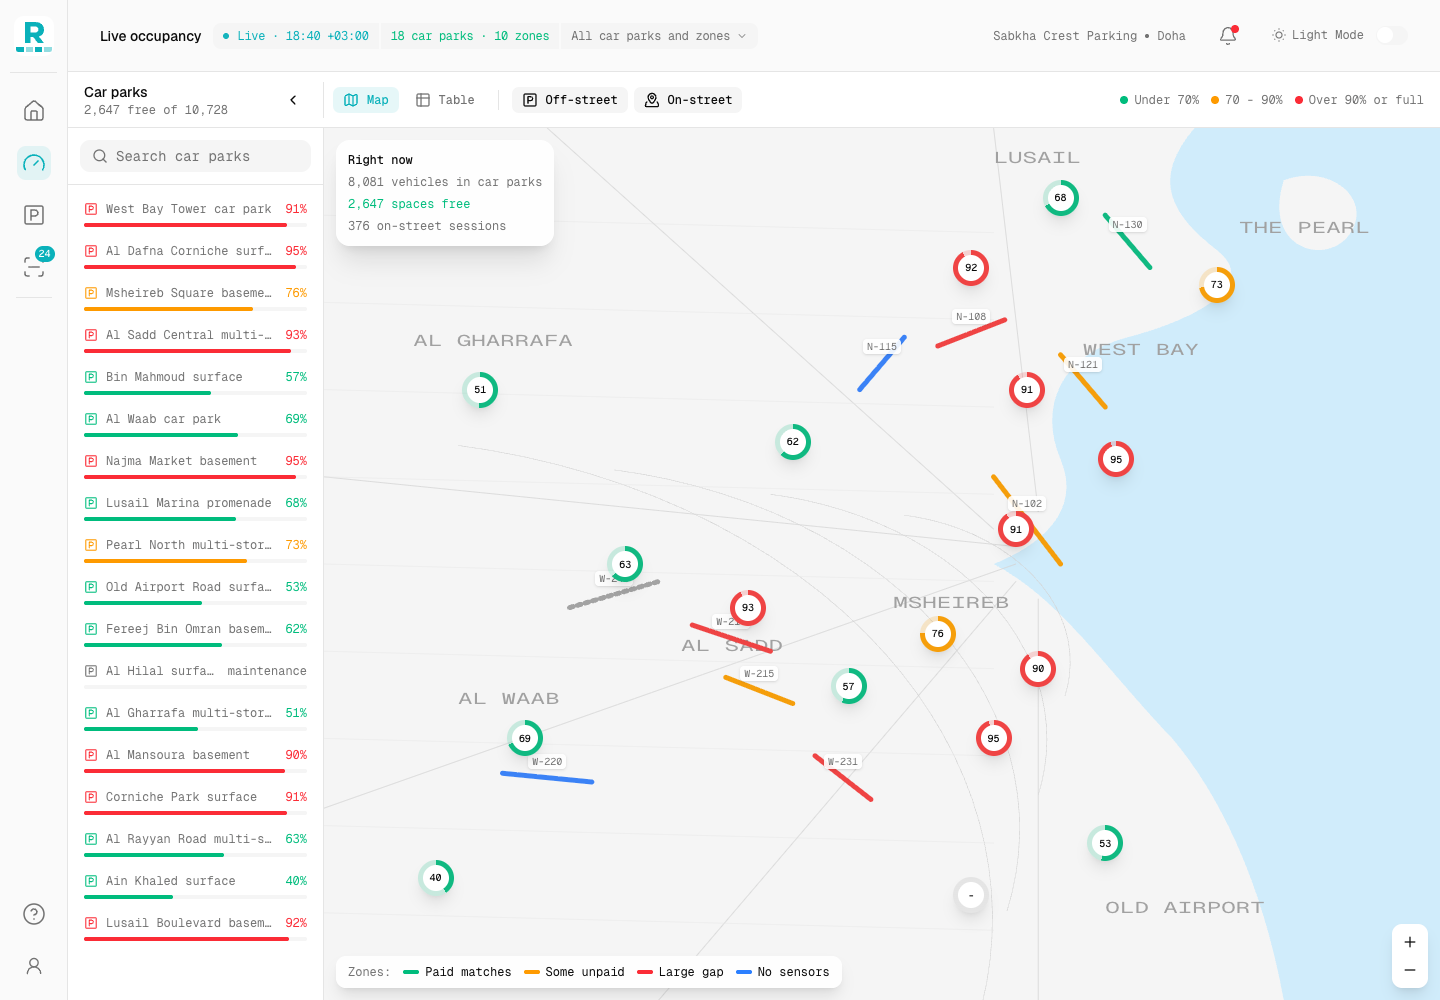Viewport: 1440px width, 1000px height.
Task: Switch to the Table view tab
Action: coord(445,100)
